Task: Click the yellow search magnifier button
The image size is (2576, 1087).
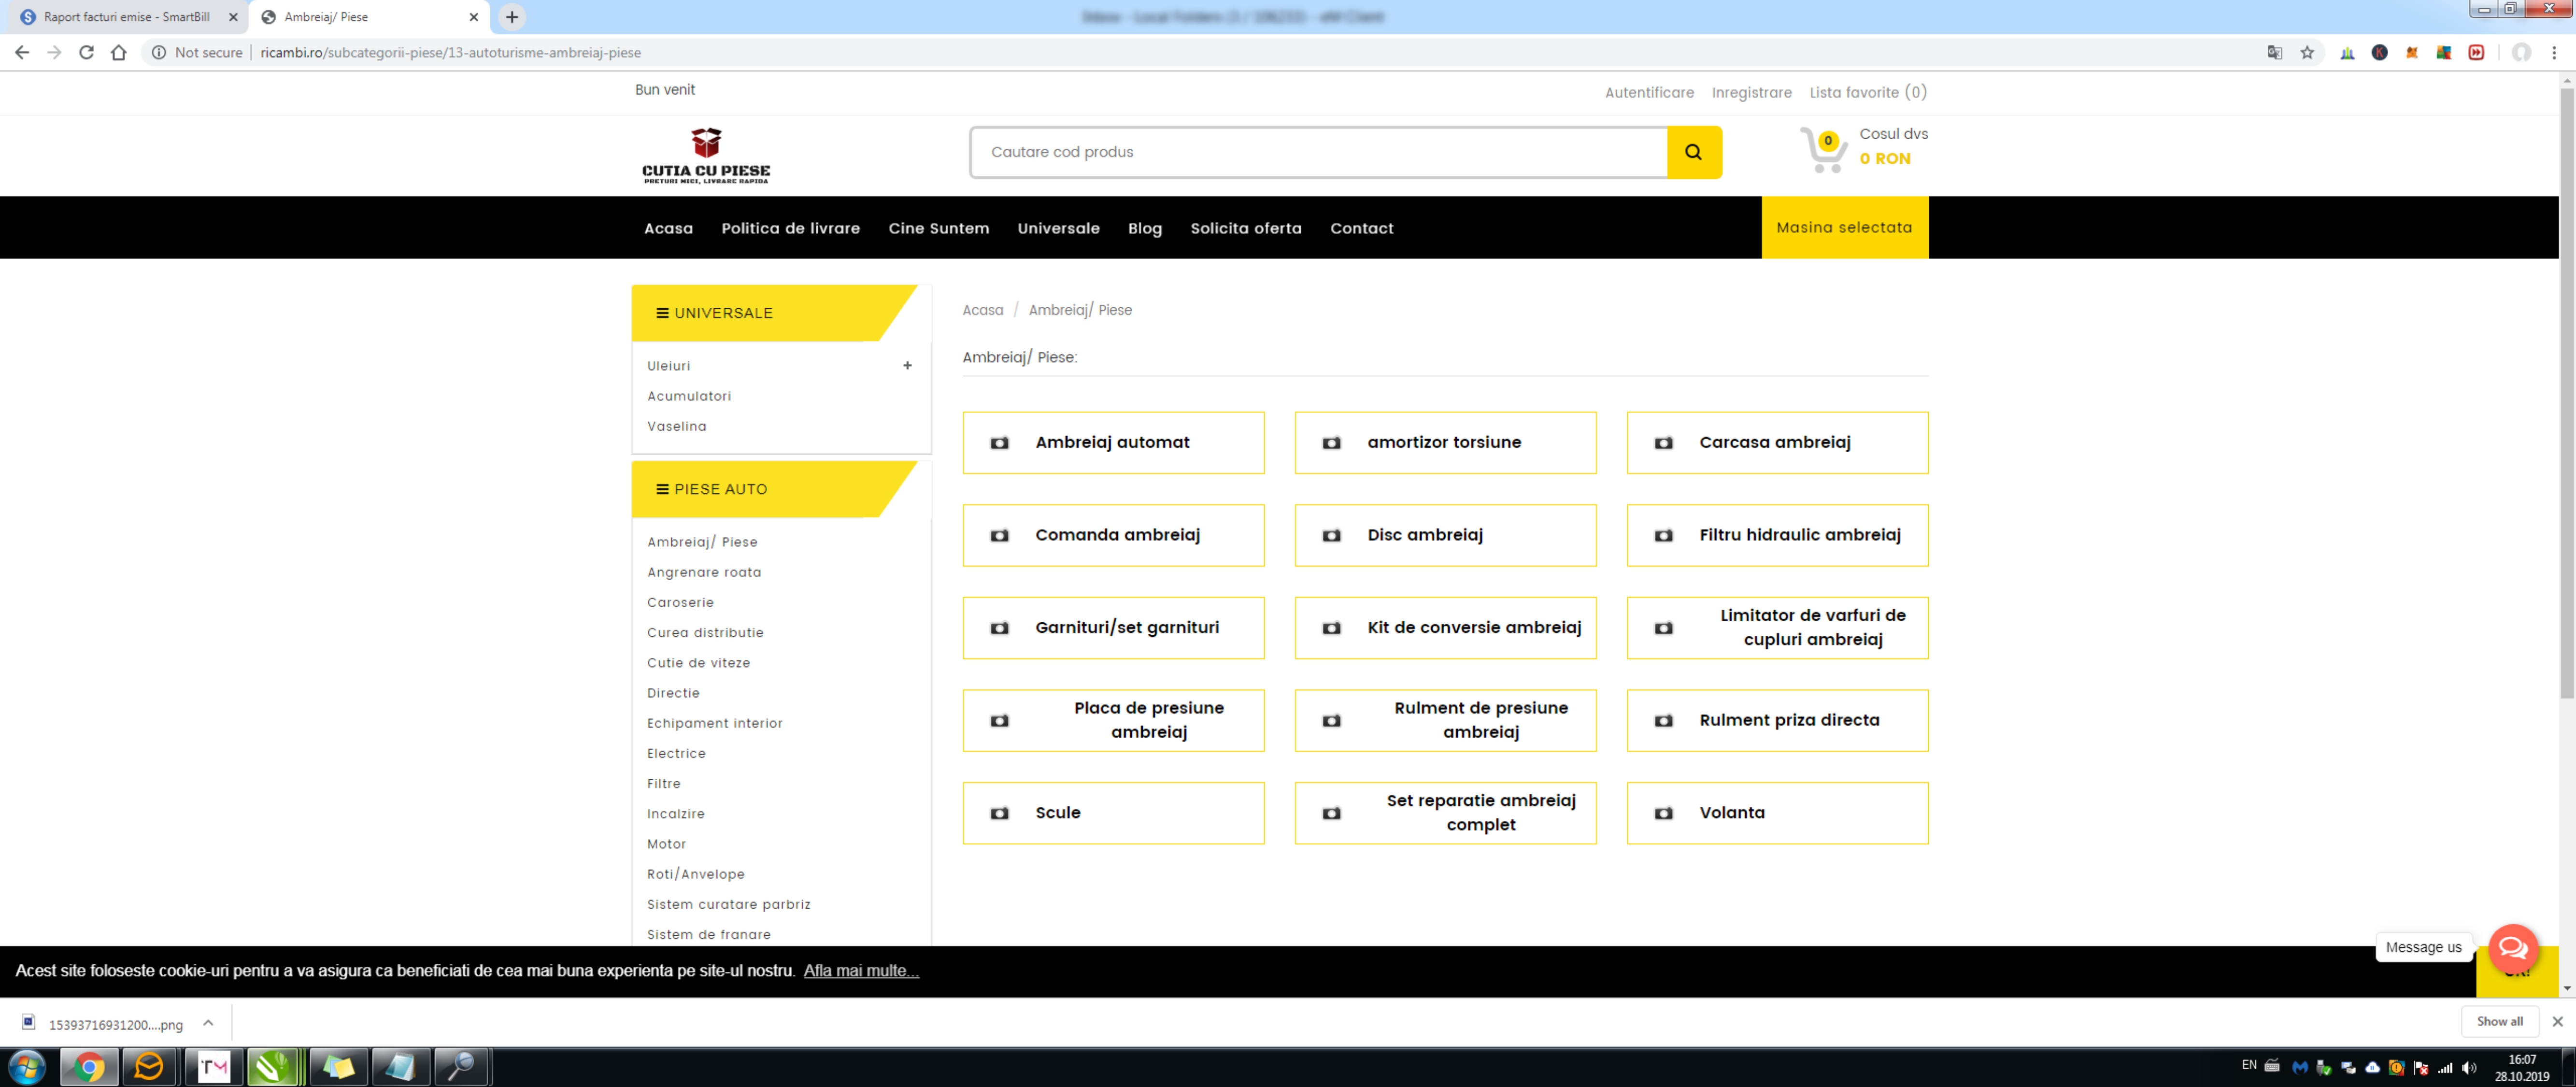Action: (x=1693, y=152)
